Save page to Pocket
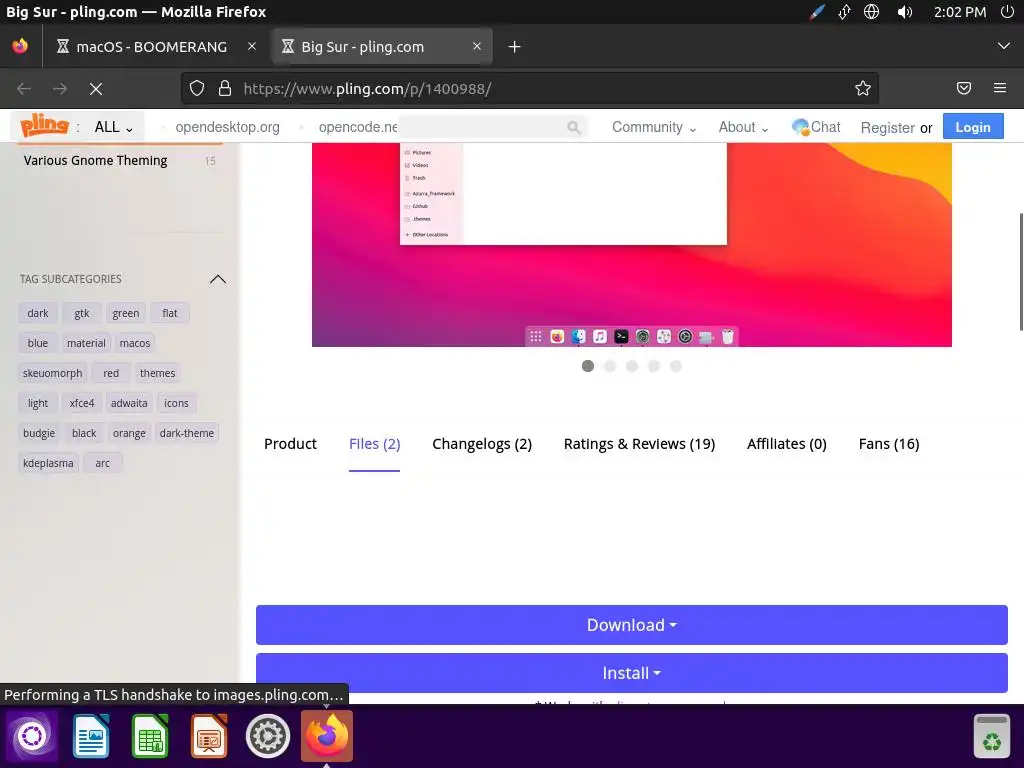The image size is (1024, 768). tap(964, 88)
